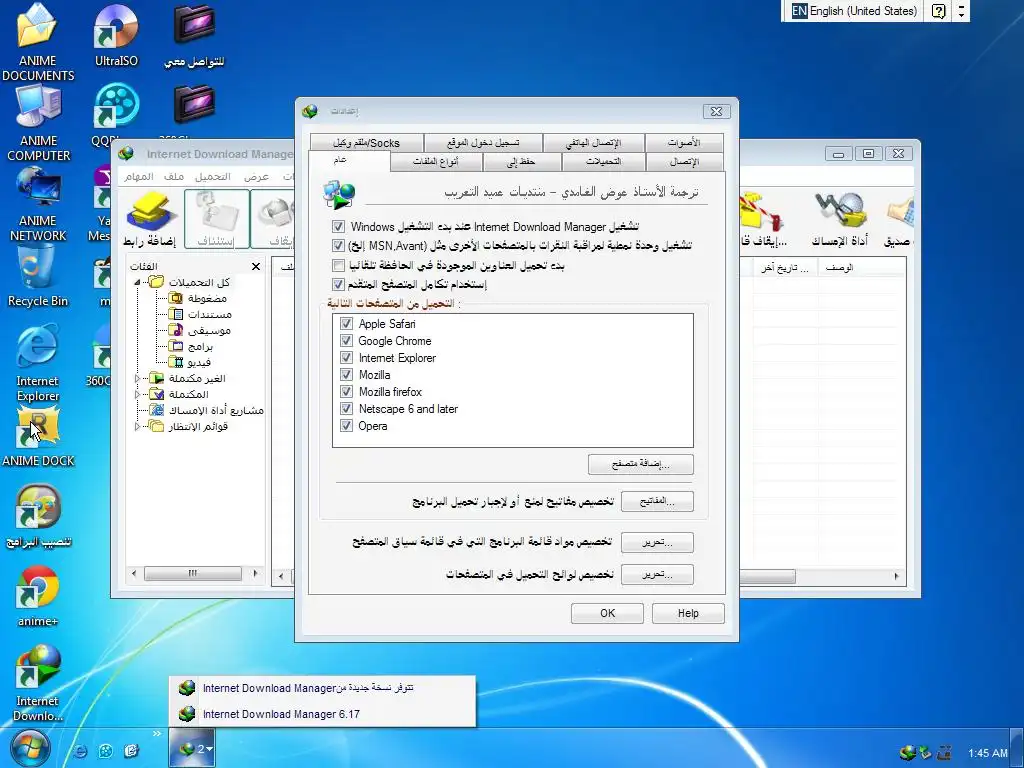Switch to the الإتصال الهاتفي tab
The height and width of the screenshot is (768, 1024).
coord(594,143)
